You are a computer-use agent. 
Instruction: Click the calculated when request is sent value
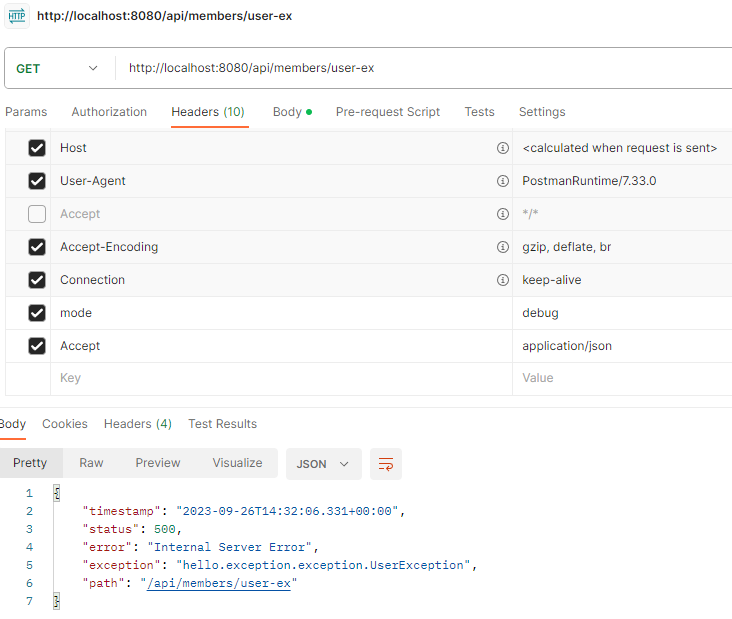(x=619, y=148)
